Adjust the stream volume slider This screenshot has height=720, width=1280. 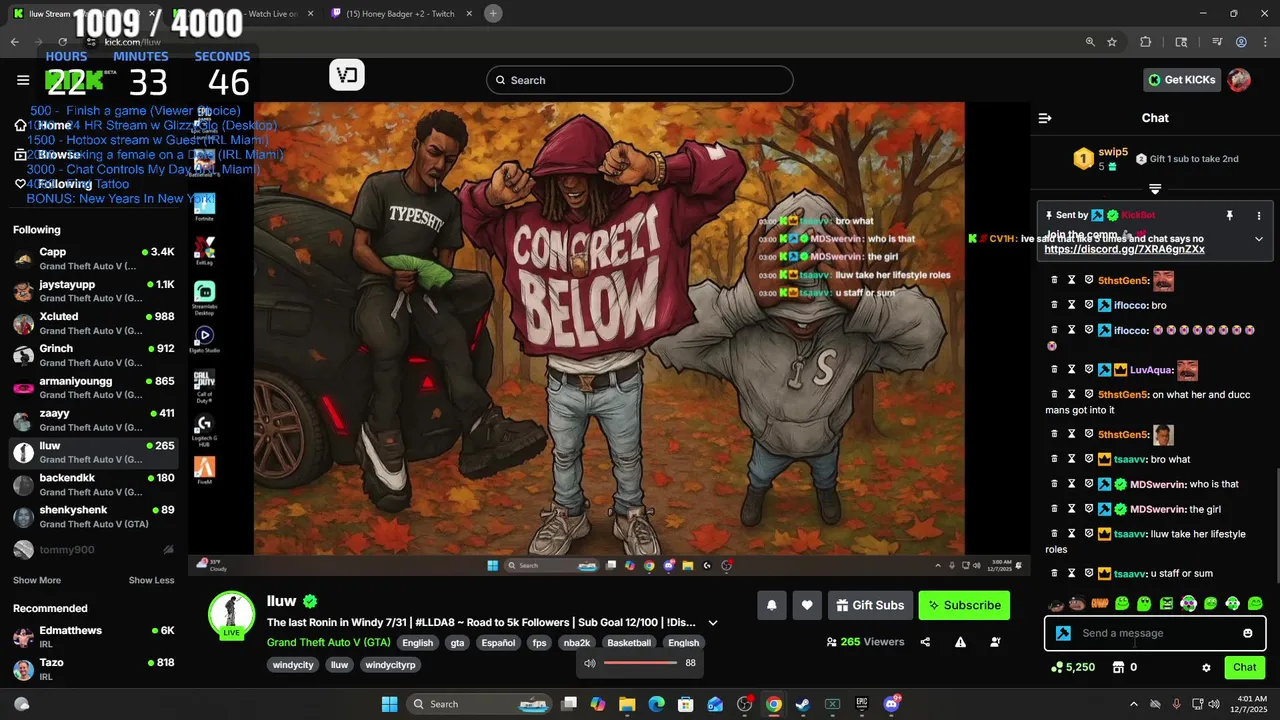coord(641,663)
